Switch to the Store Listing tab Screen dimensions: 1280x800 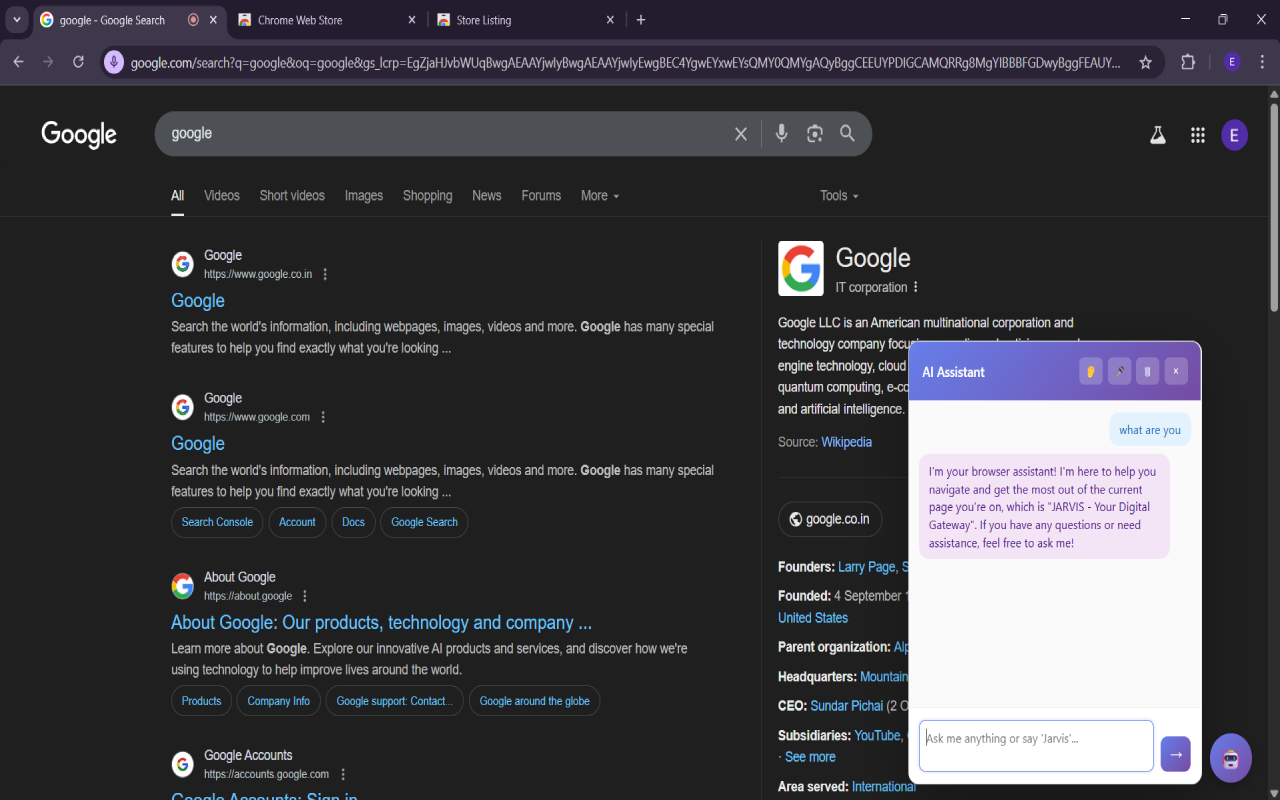click(x=527, y=20)
